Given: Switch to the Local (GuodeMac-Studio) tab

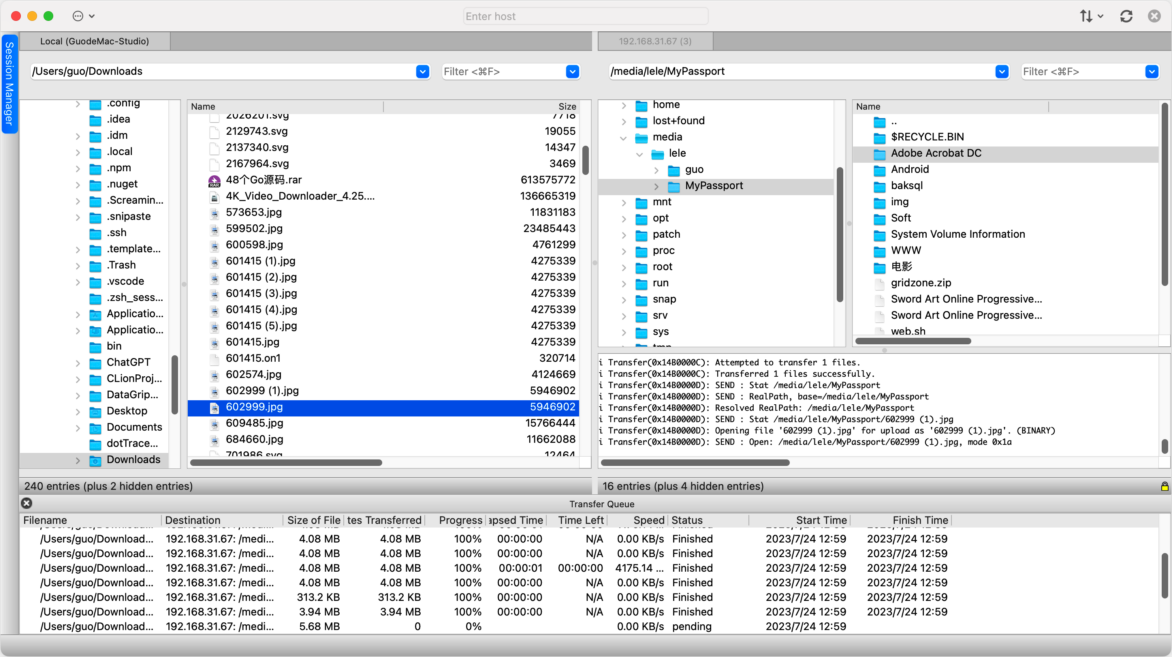Looking at the screenshot, I should pos(94,41).
